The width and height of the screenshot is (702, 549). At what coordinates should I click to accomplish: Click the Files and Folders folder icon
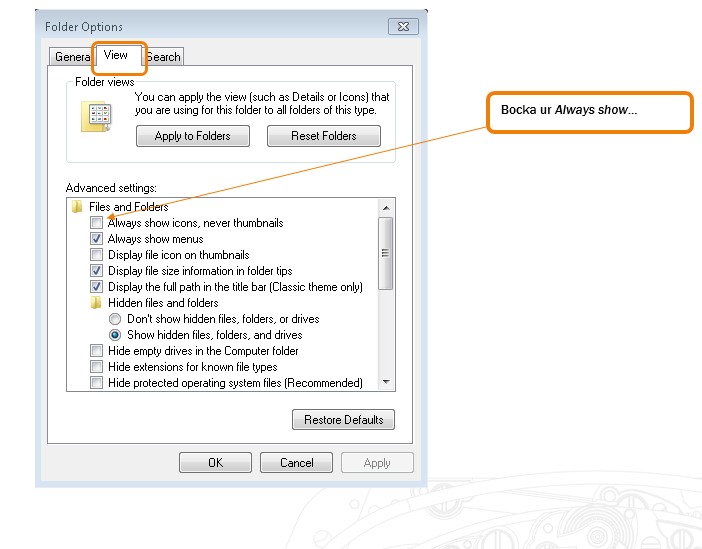(78, 207)
